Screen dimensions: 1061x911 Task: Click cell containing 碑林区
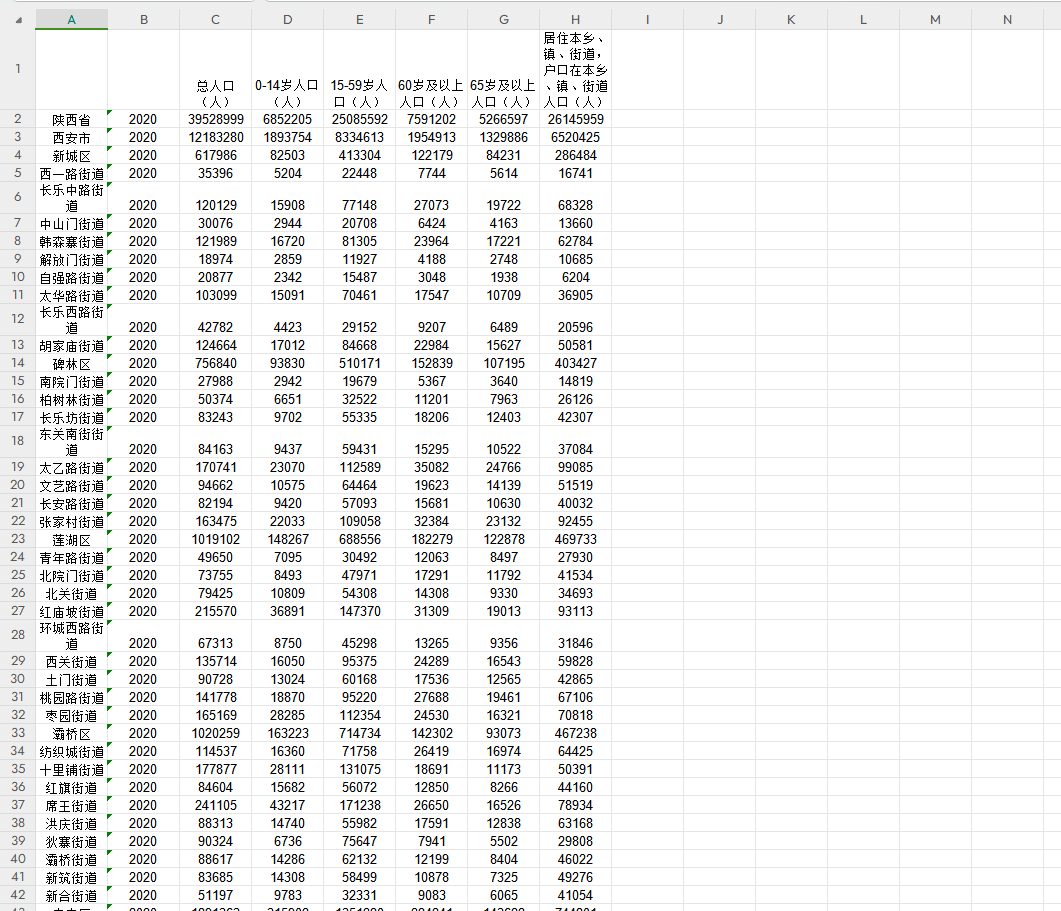(x=72, y=363)
